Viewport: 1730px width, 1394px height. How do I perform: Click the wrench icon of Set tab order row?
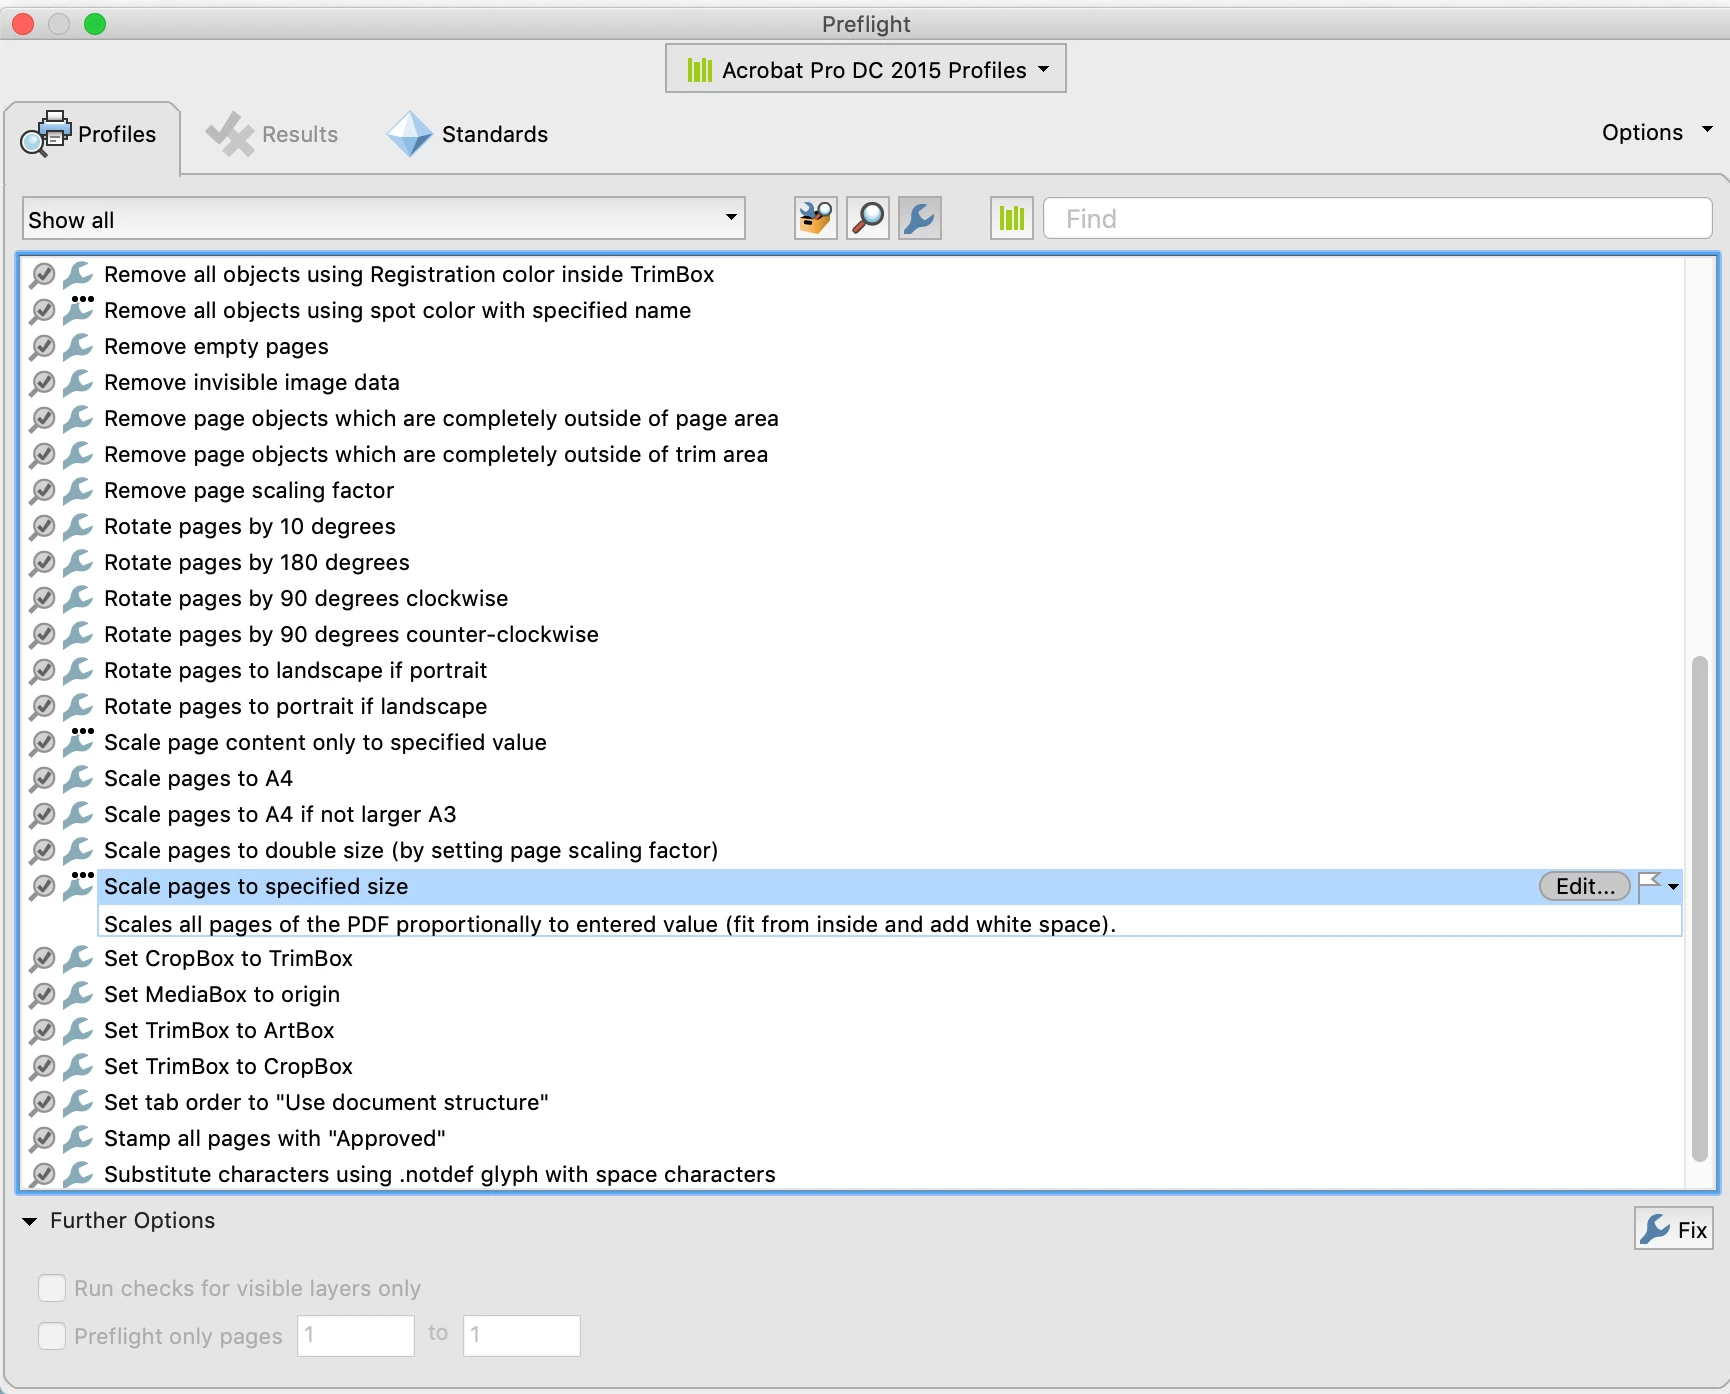(x=78, y=1102)
